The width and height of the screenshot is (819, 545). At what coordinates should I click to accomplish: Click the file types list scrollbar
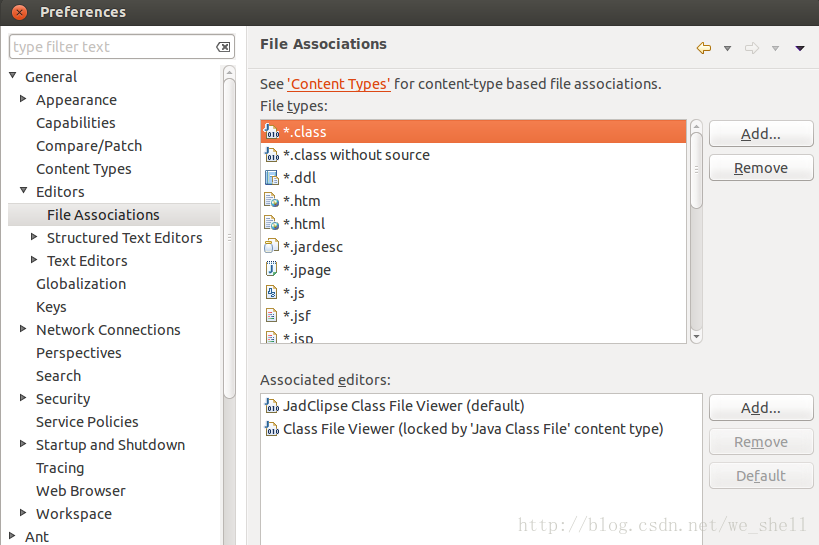[x=696, y=231]
